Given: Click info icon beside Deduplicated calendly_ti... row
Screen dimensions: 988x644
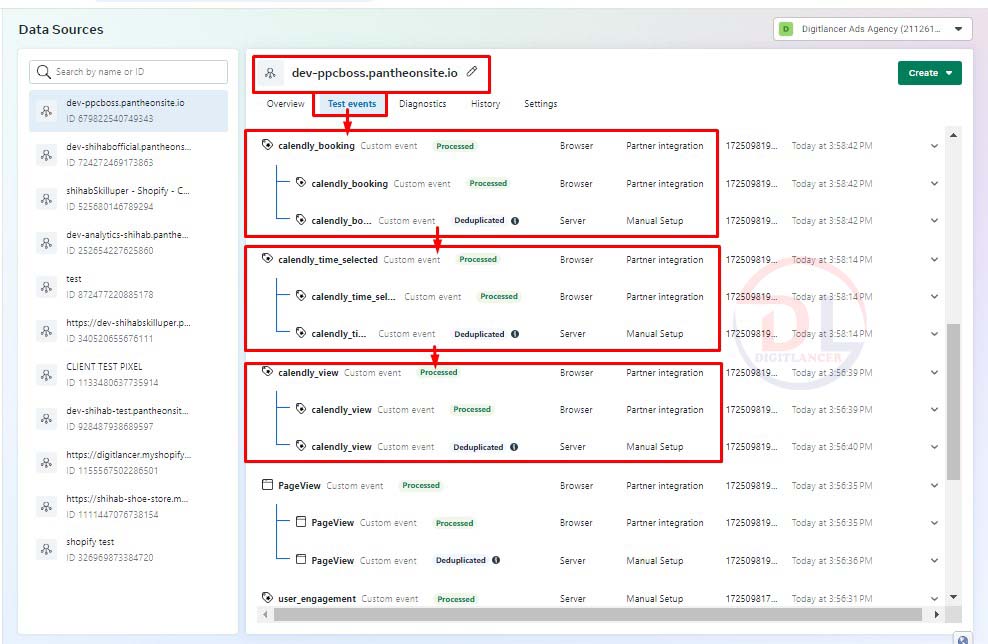Looking at the screenshot, I should [515, 334].
